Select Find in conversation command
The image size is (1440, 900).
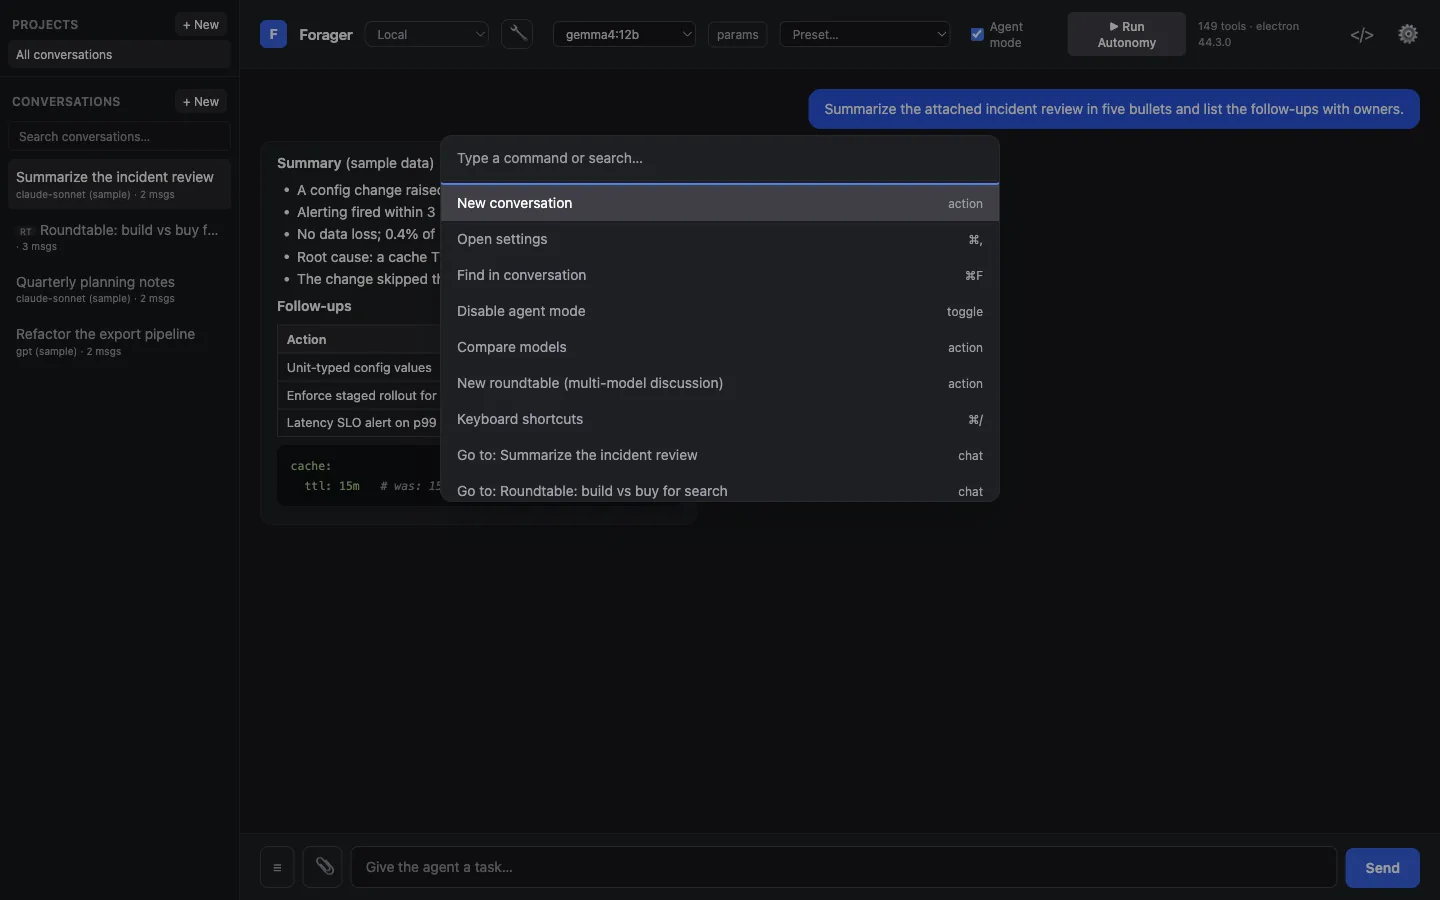[x=720, y=275]
